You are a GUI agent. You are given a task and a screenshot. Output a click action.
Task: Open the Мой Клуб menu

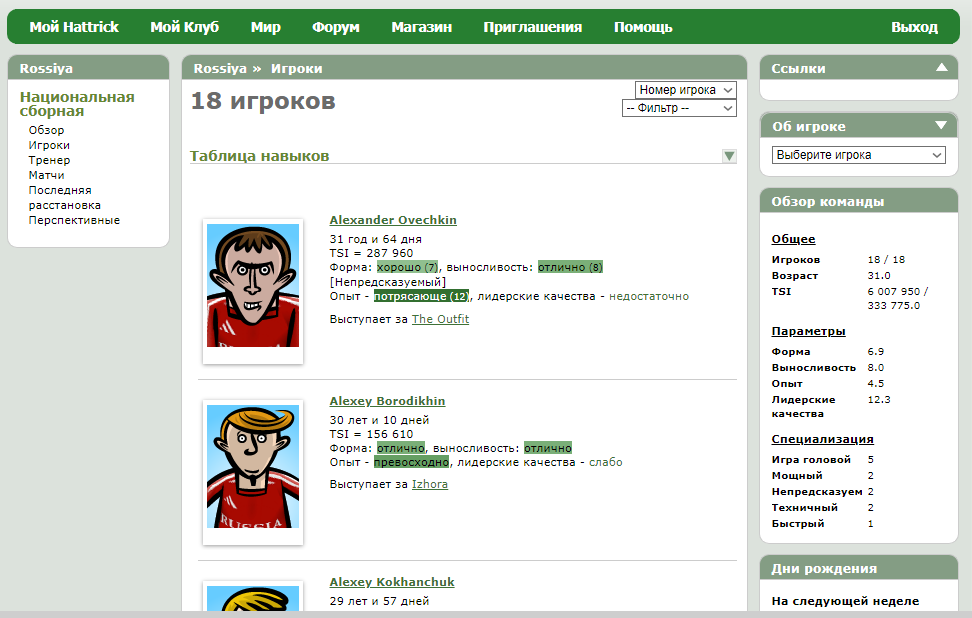pos(184,27)
